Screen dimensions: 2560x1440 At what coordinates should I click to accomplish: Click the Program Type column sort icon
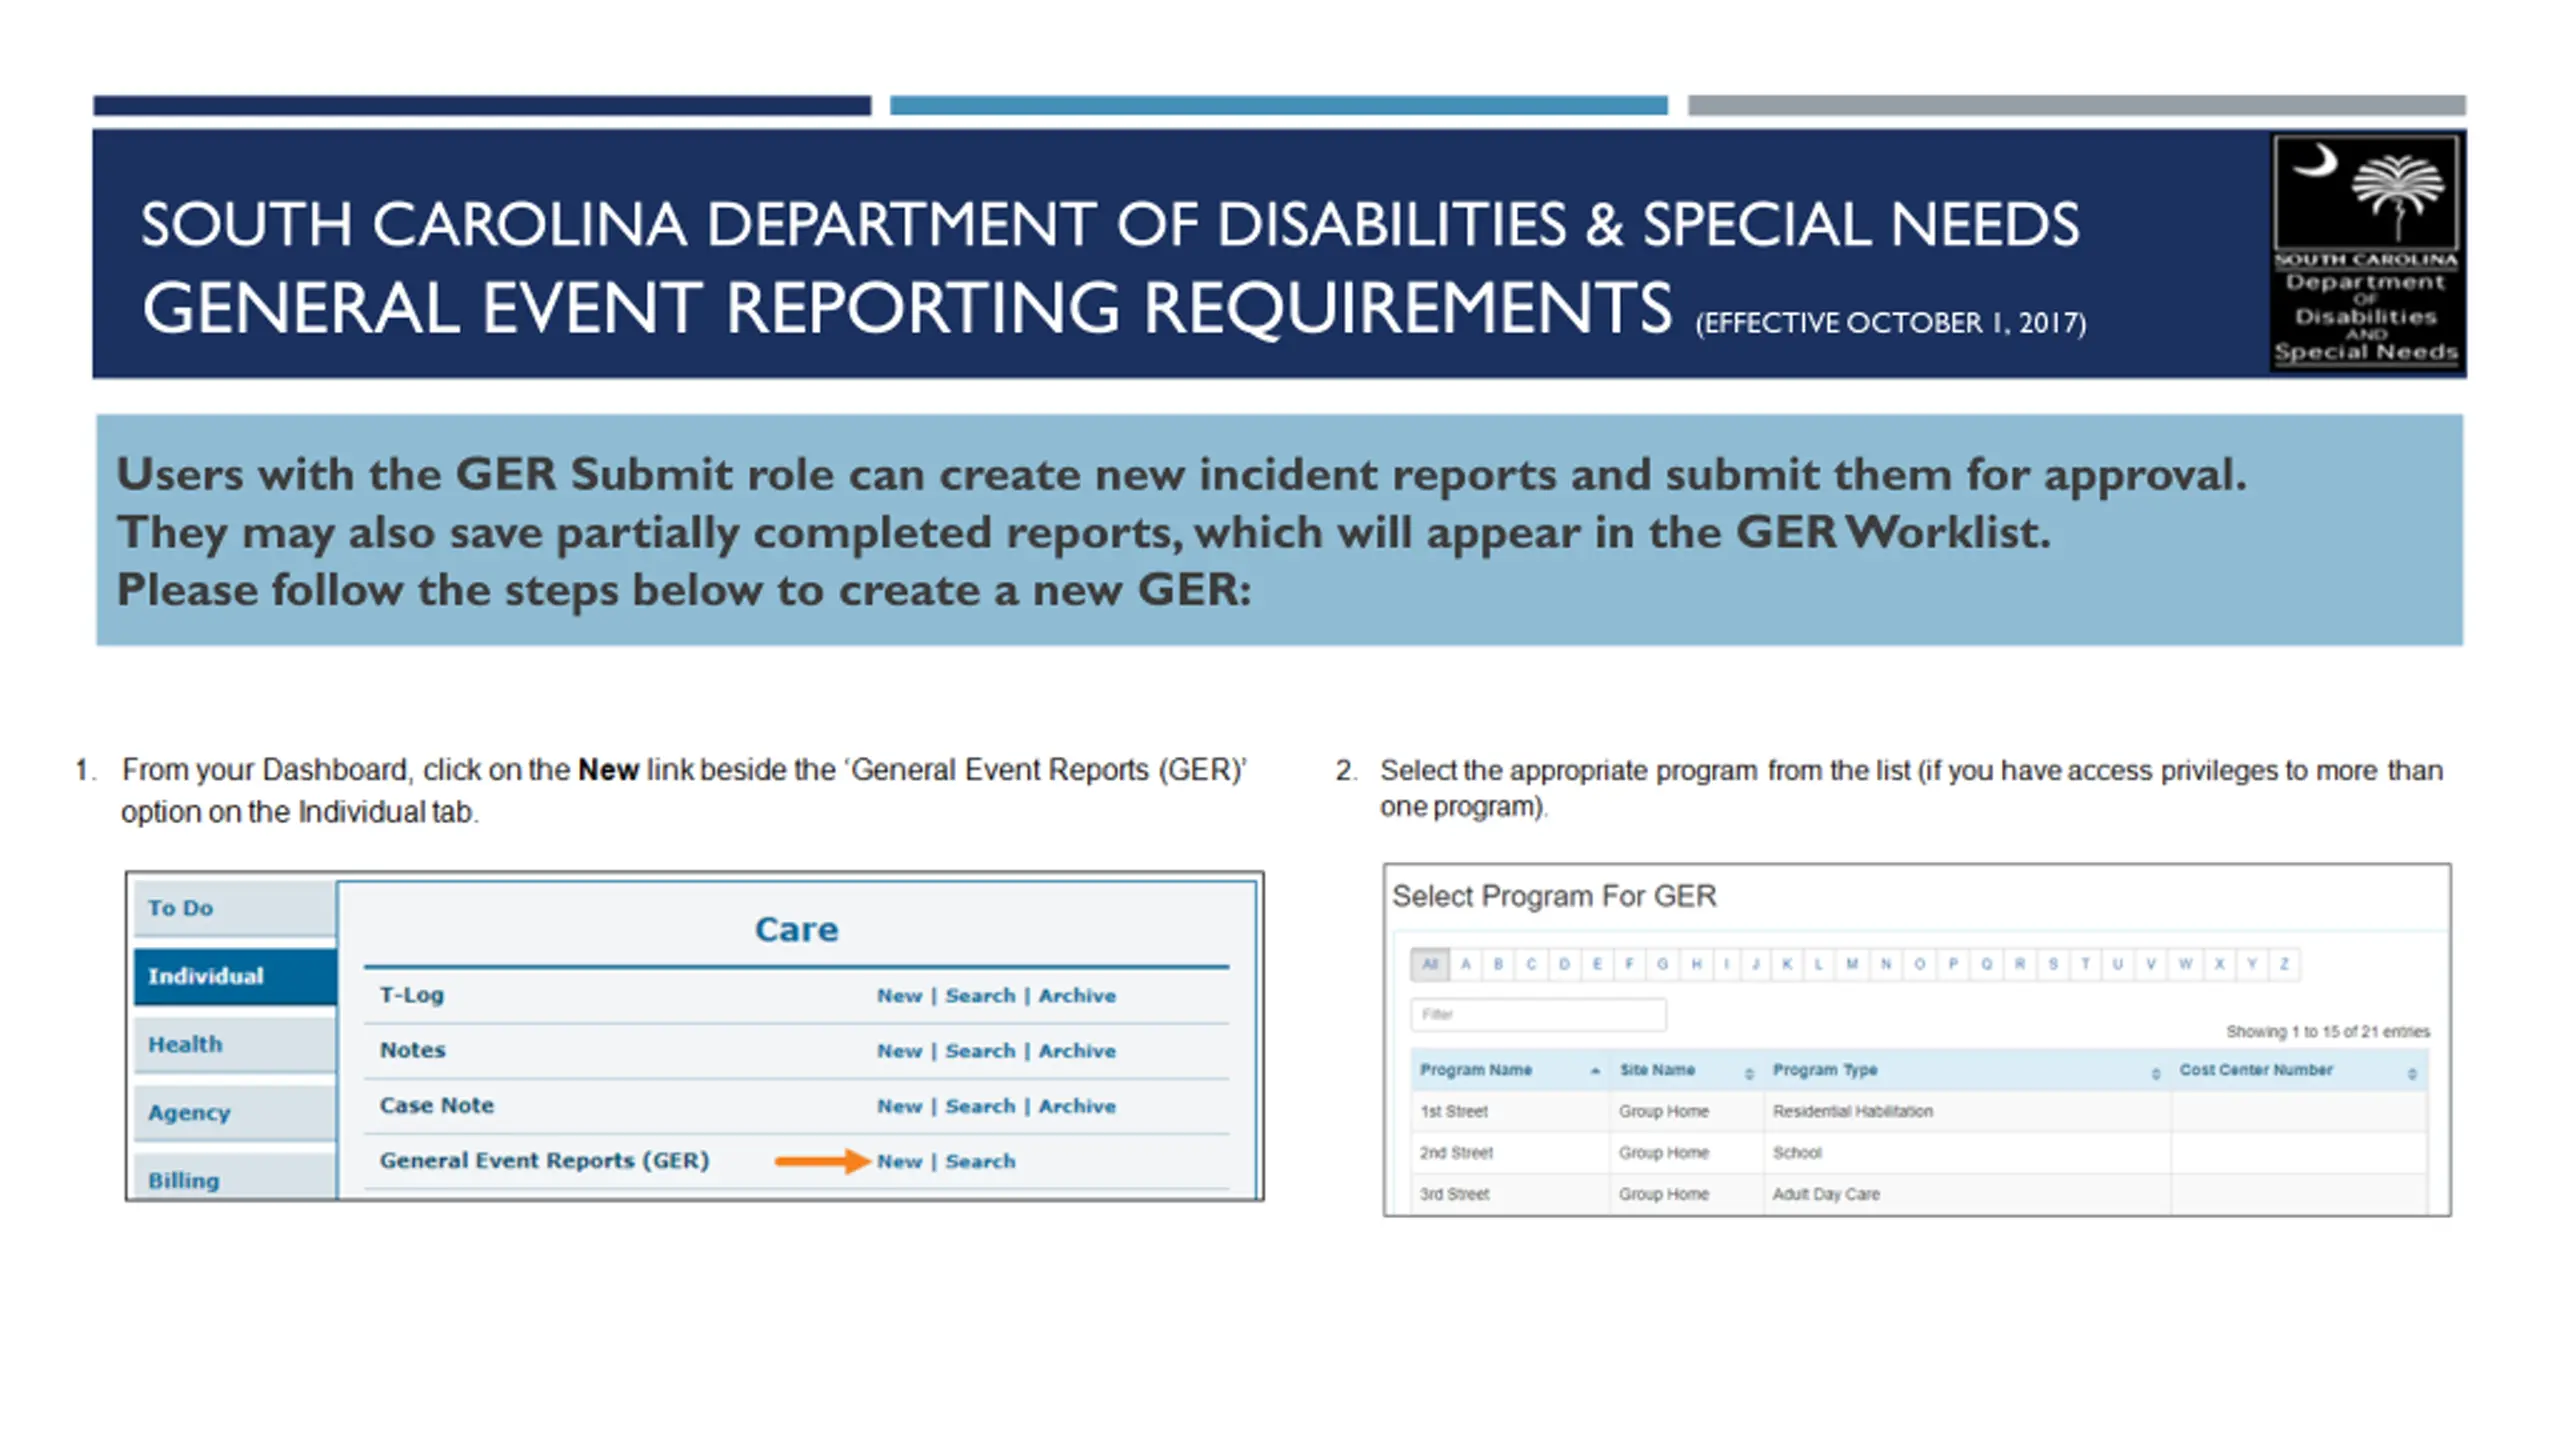point(2155,1073)
